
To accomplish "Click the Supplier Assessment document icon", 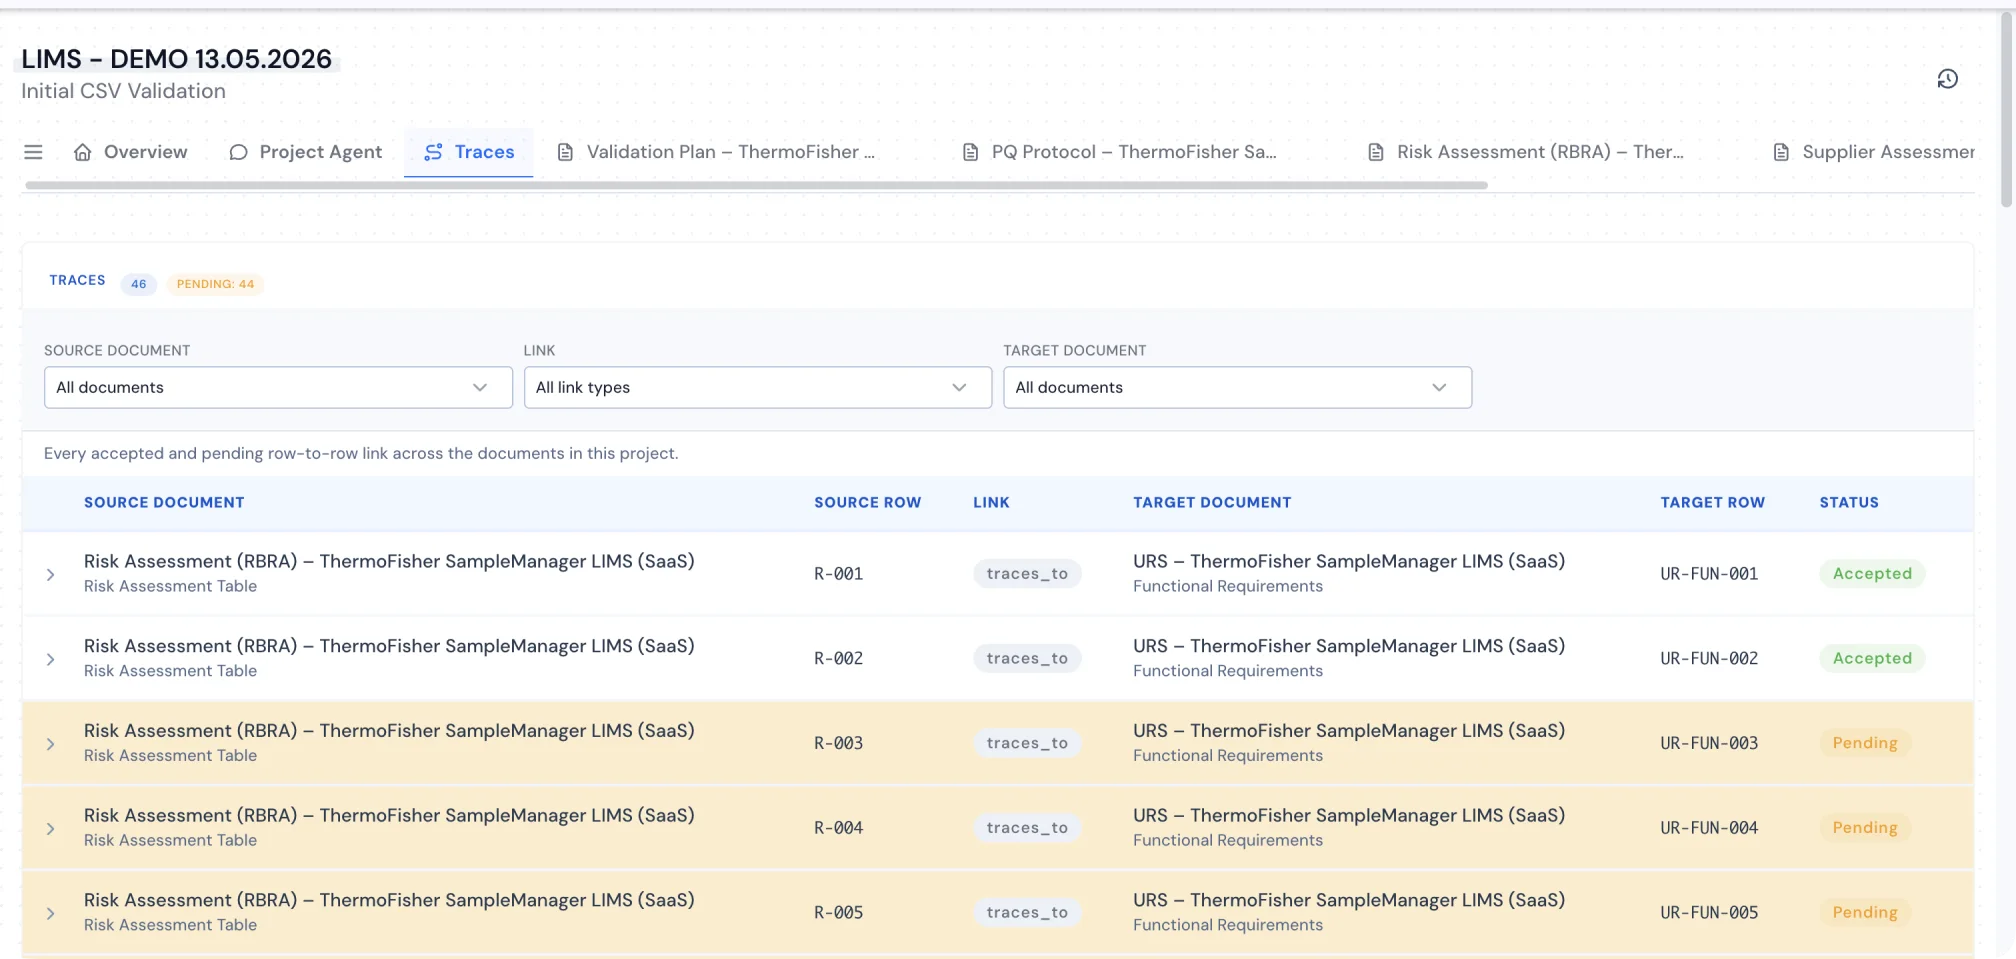I will pos(1781,152).
